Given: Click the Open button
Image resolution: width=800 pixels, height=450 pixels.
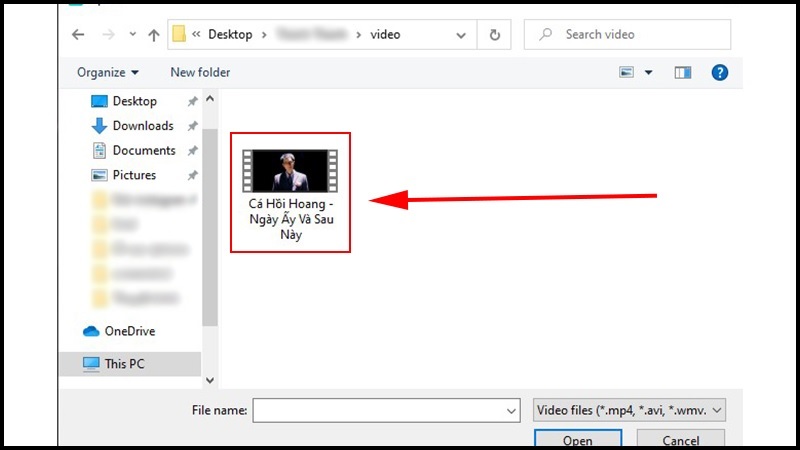Looking at the screenshot, I should (x=578, y=439).
